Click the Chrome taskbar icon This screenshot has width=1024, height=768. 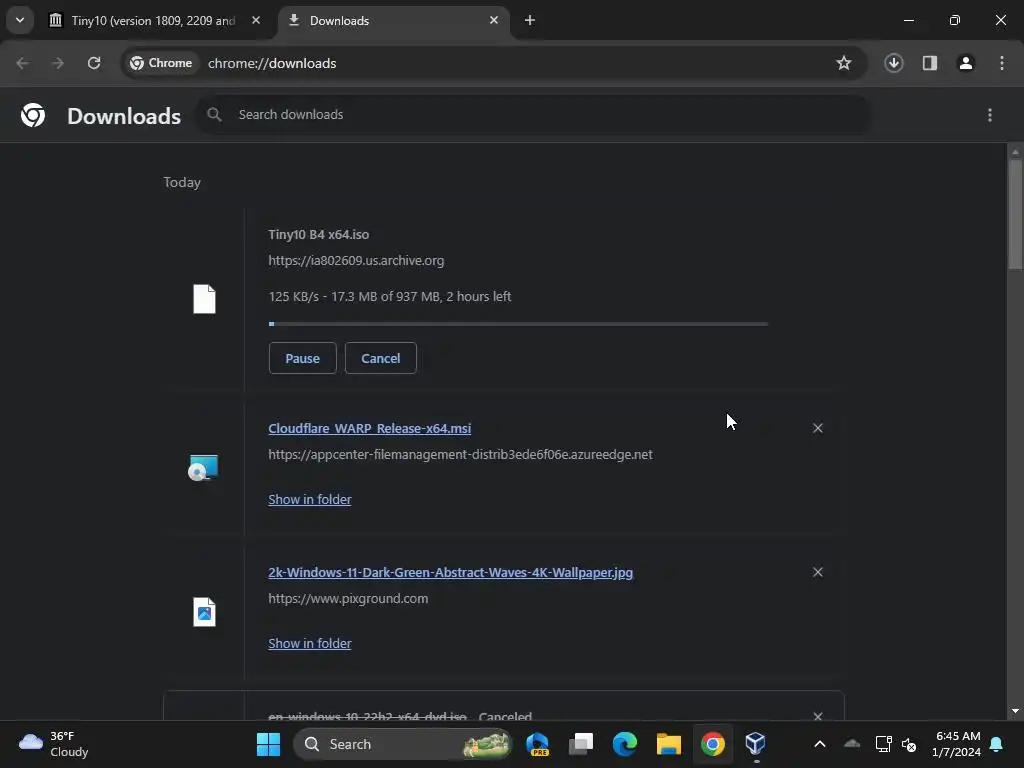pyautogui.click(x=712, y=744)
